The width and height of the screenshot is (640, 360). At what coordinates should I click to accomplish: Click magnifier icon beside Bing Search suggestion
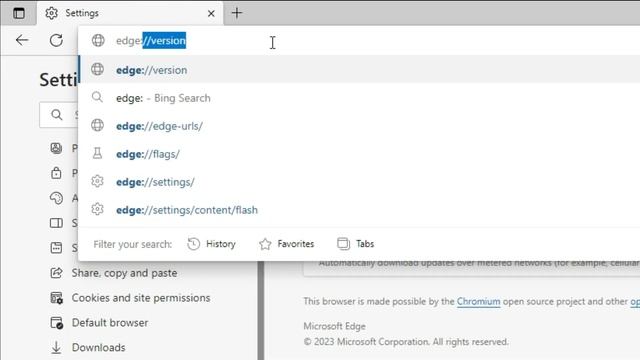click(x=97, y=97)
